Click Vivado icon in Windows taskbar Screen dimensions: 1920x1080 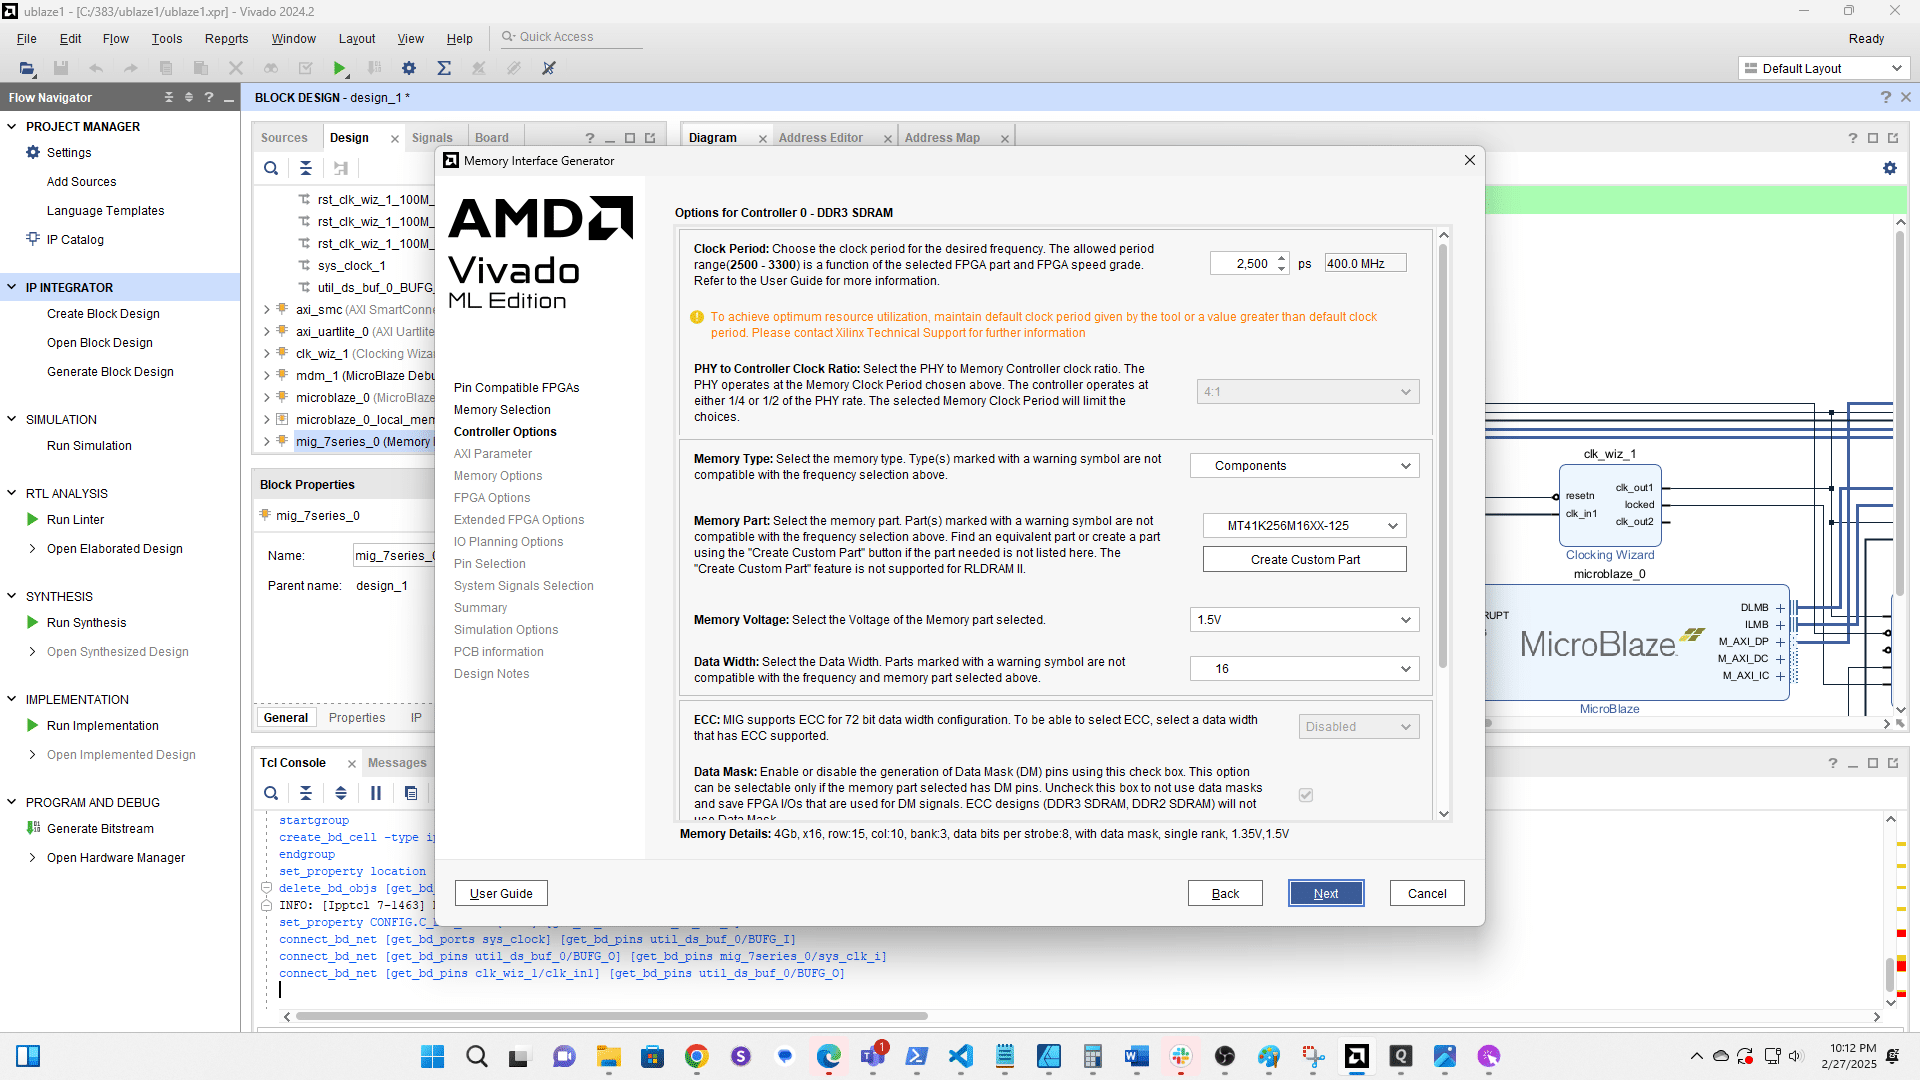pyautogui.click(x=1356, y=1056)
